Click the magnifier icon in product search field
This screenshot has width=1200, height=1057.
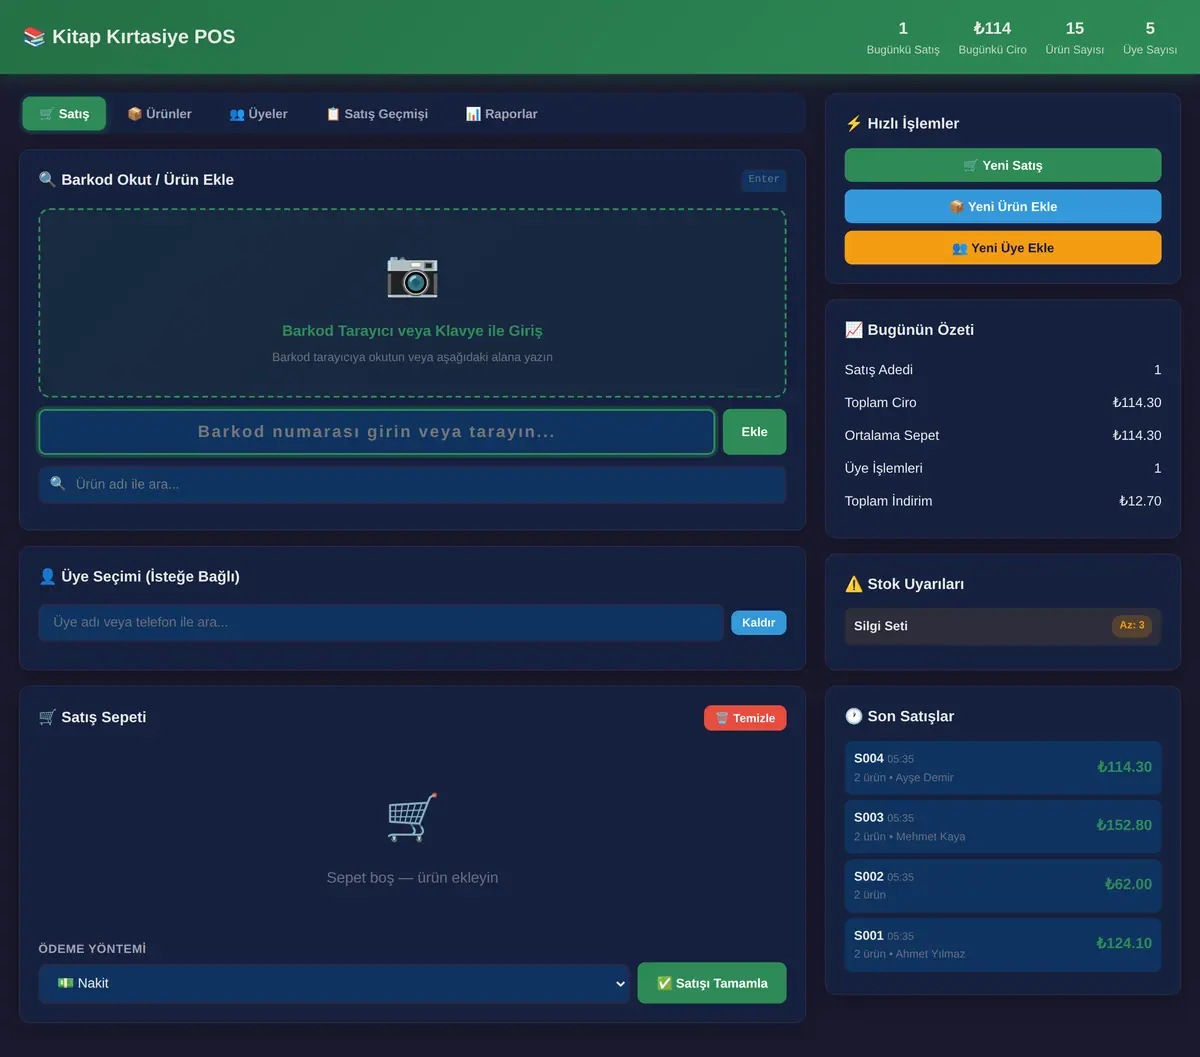click(x=58, y=484)
